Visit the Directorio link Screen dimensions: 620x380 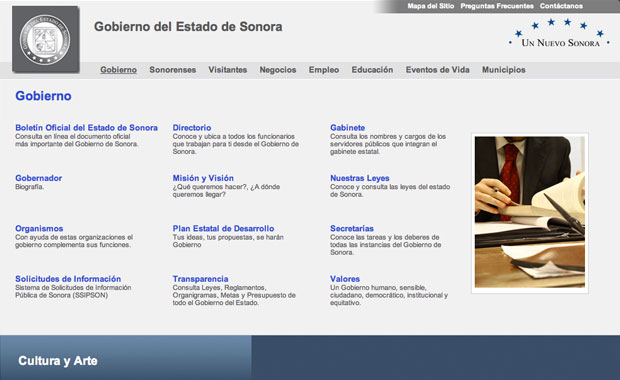pyautogui.click(x=192, y=128)
